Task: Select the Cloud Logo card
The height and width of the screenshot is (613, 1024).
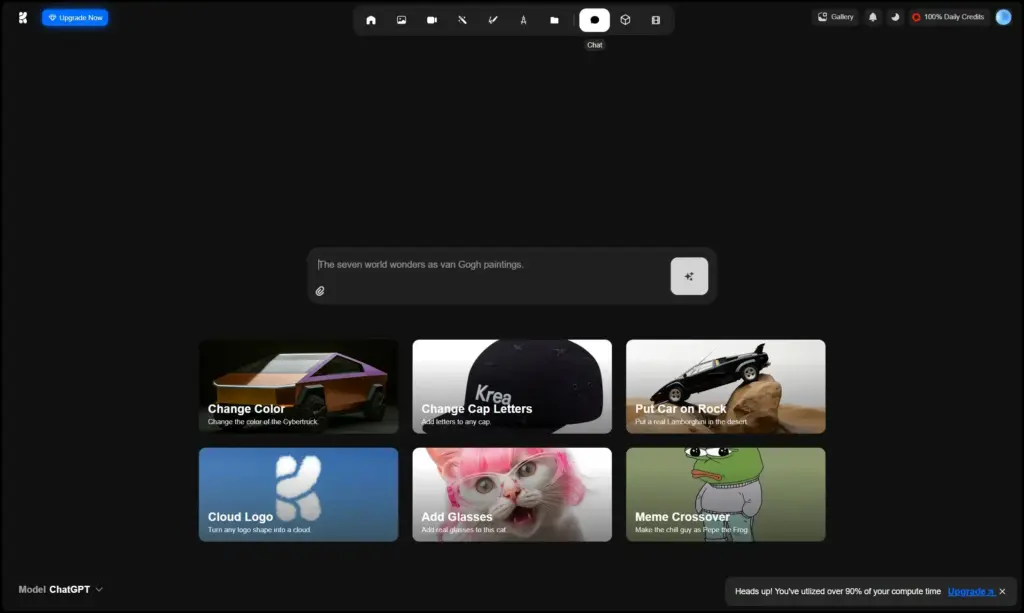Action: click(298, 494)
